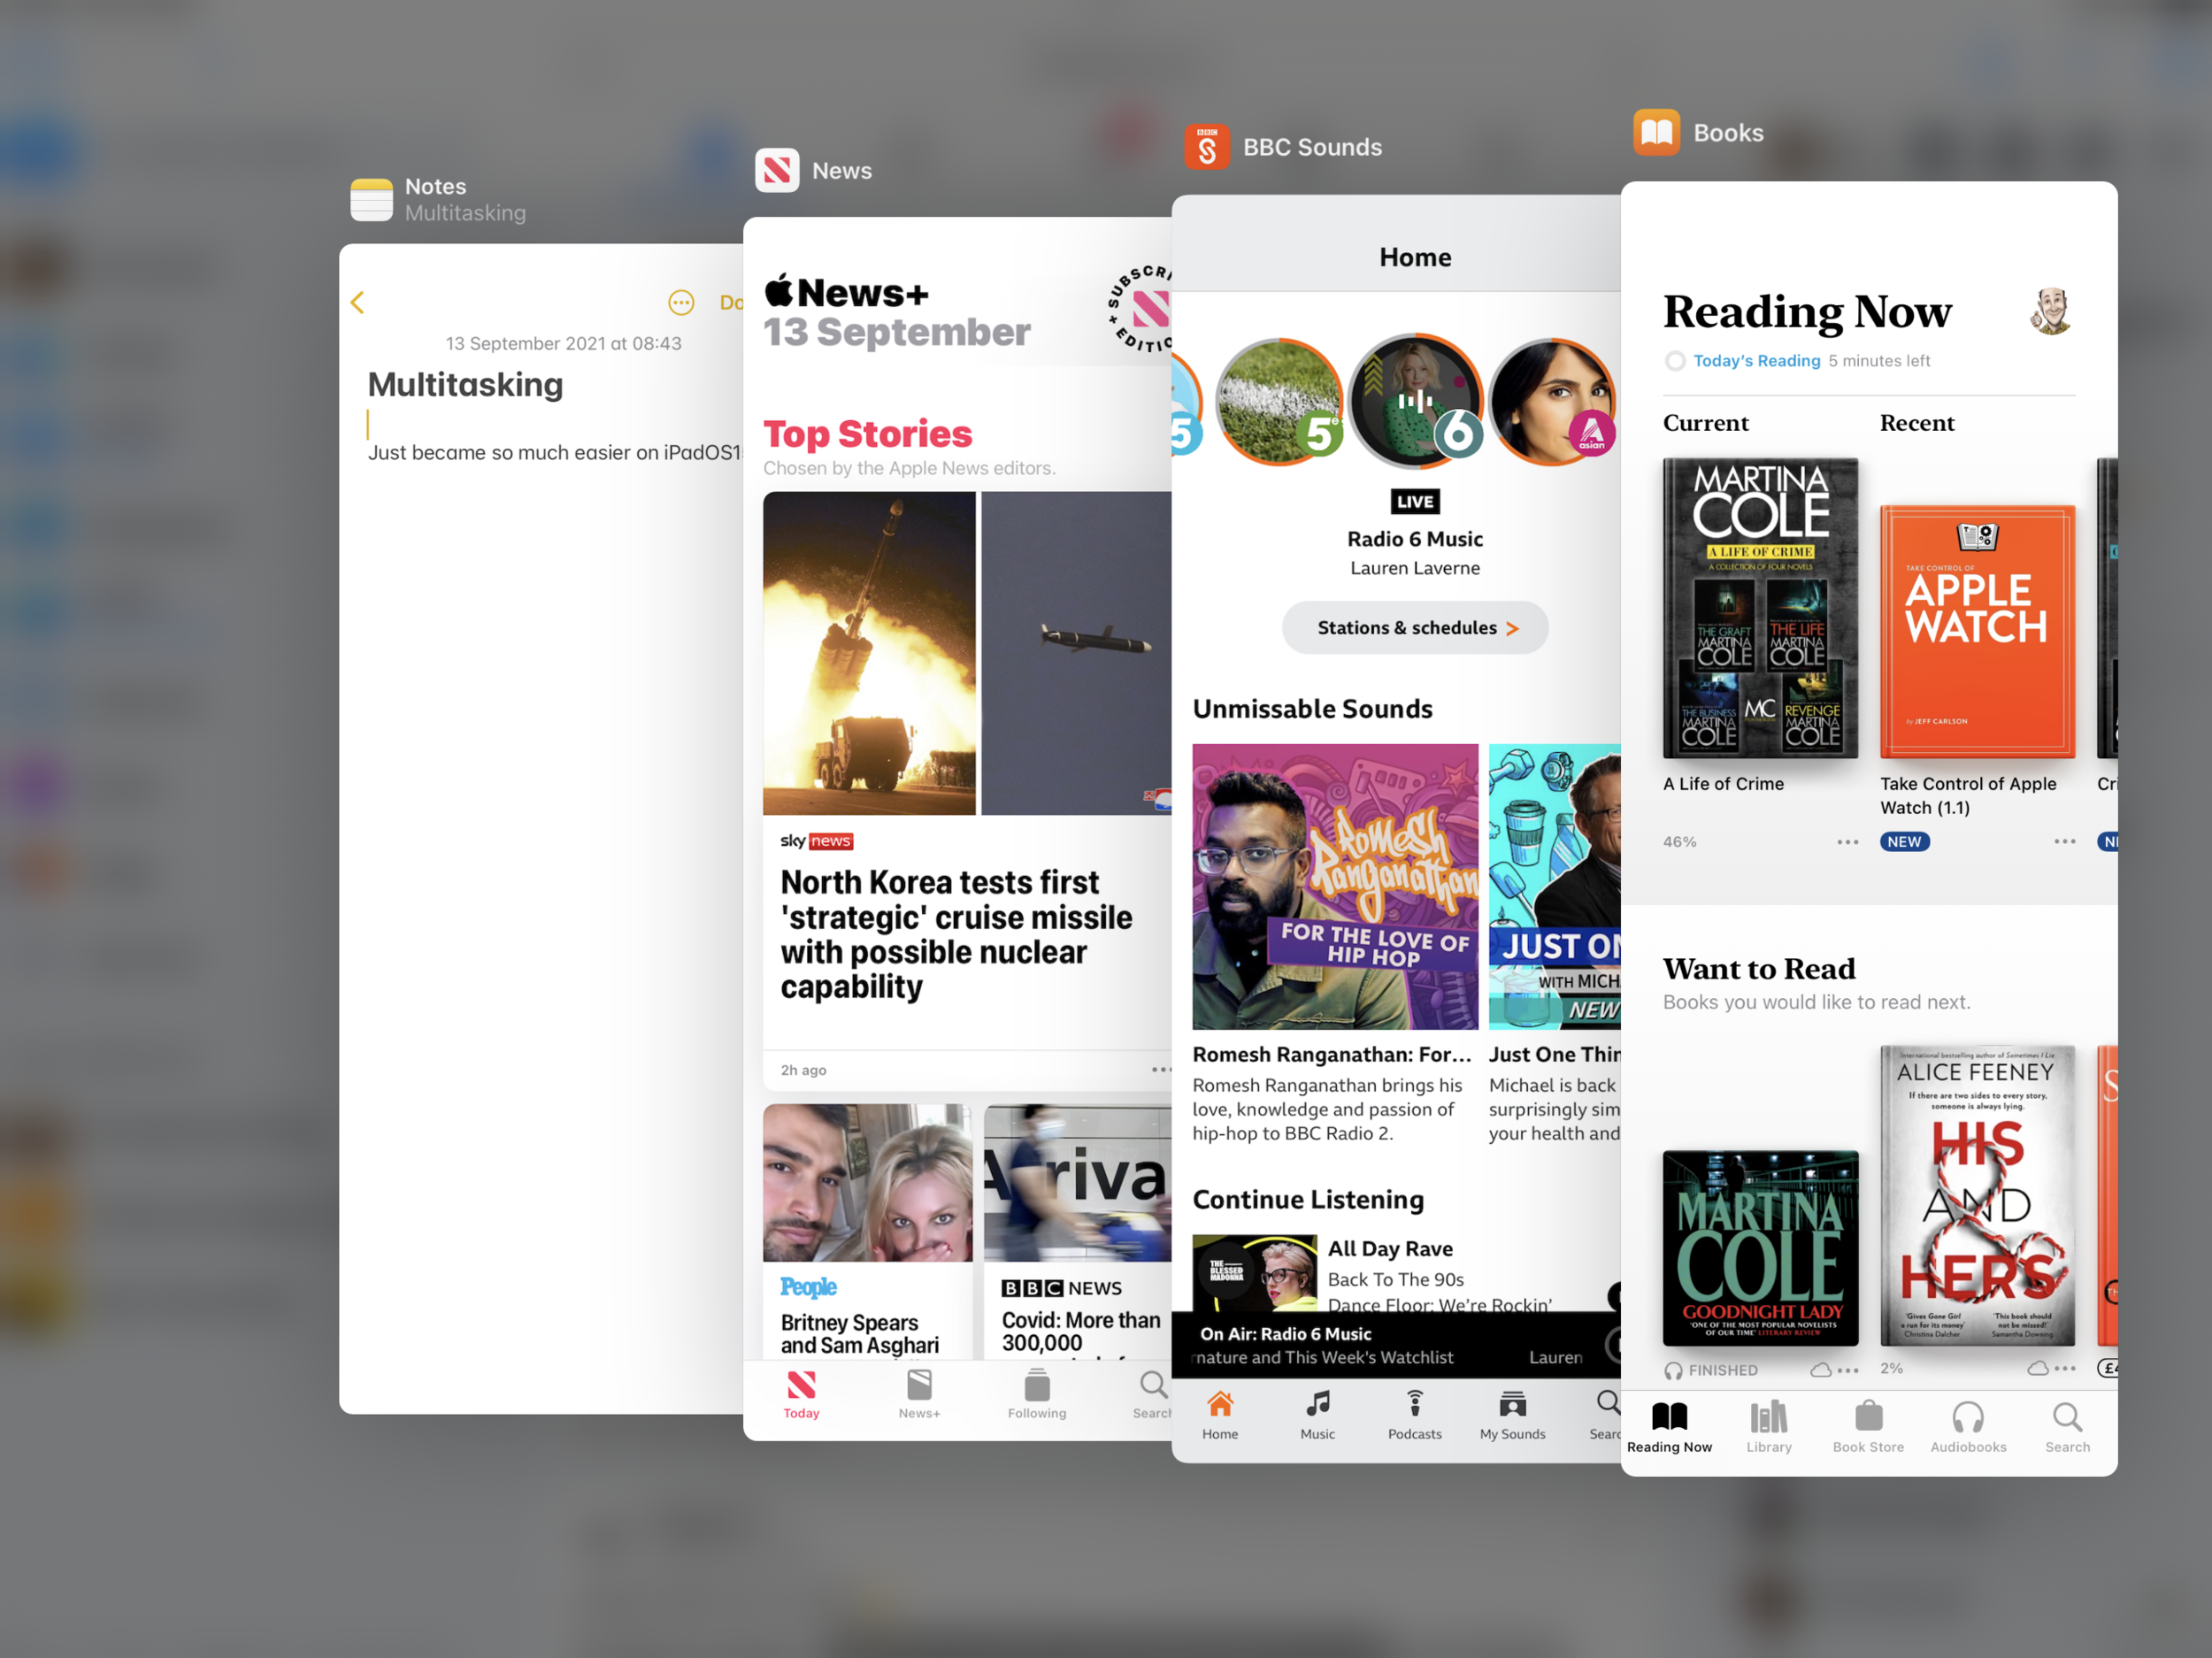Open A Life of Crime book cover
Image resolution: width=2212 pixels, height=1658 pixels.
point(1760,608)
